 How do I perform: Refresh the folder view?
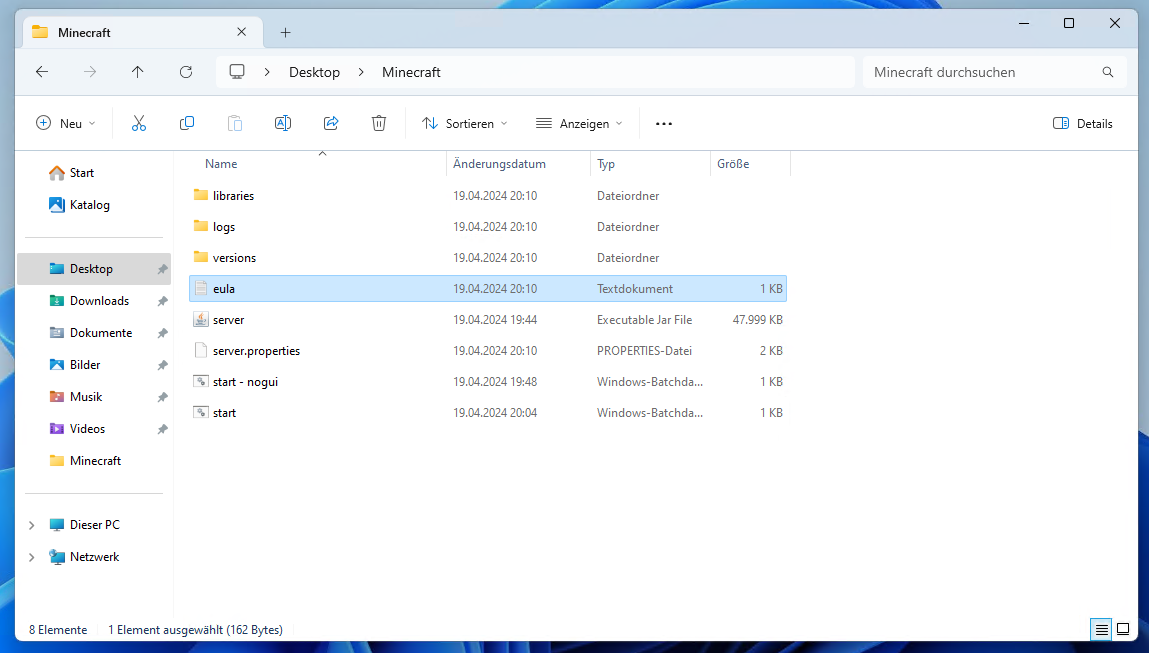point(186,72)
